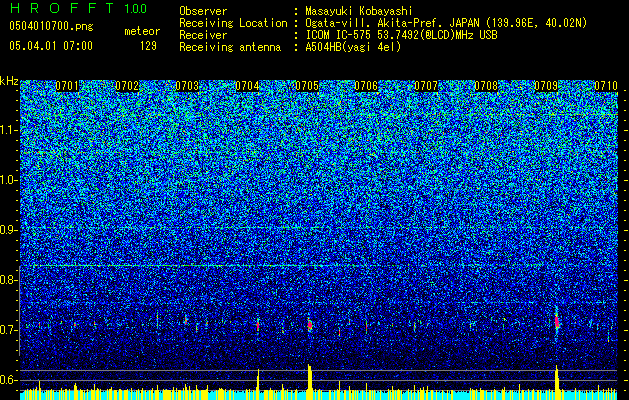Click the date stamp 05.04.01 07:00
This screenshot has width=629, height=400.
[51, 45]
